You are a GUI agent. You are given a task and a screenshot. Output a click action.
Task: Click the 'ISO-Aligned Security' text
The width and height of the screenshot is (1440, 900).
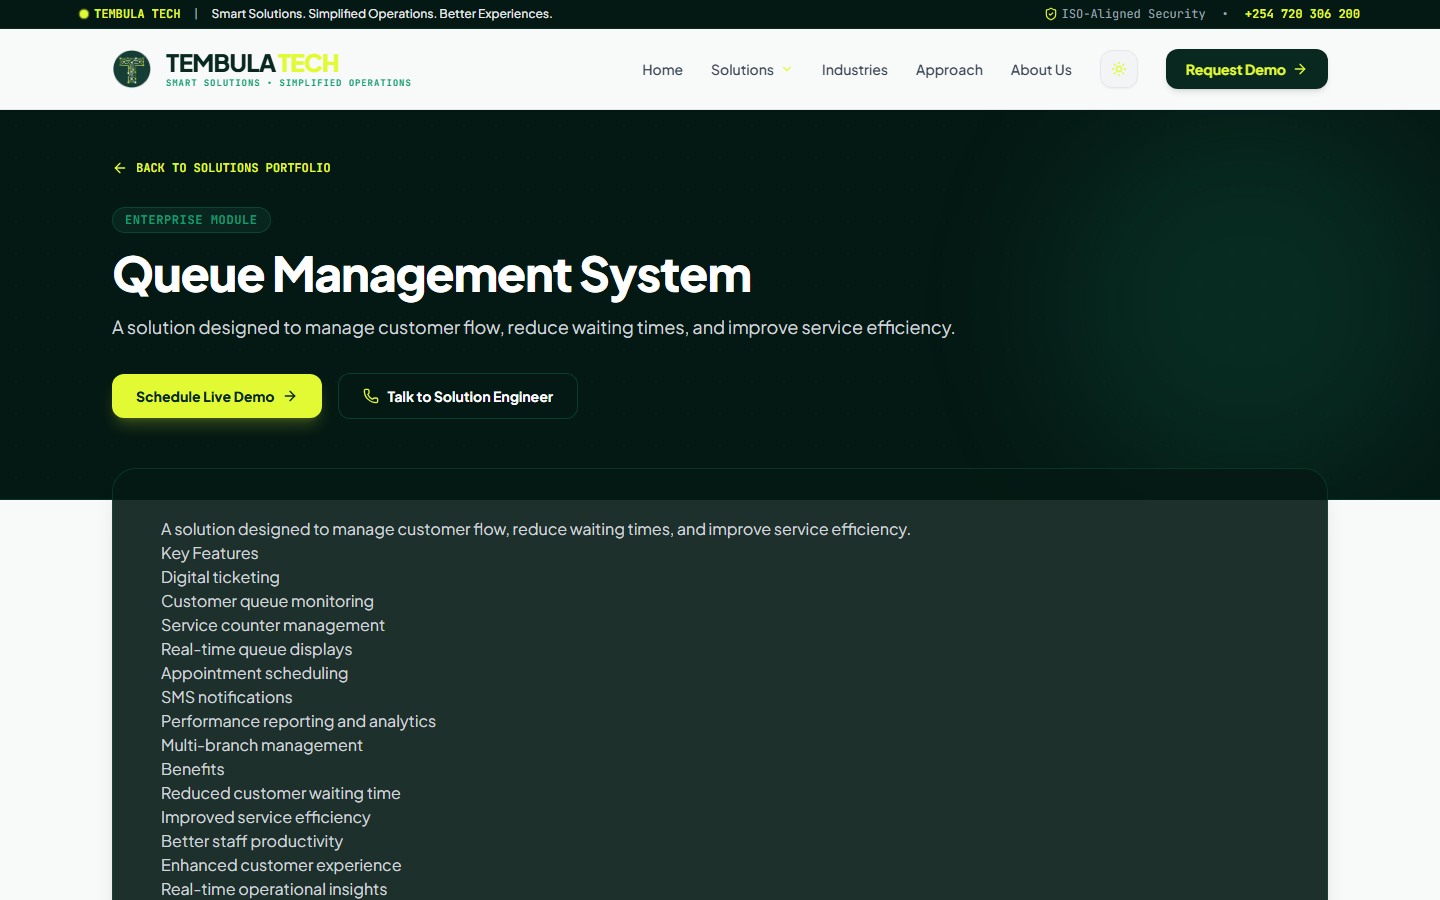click(1133, 14)
